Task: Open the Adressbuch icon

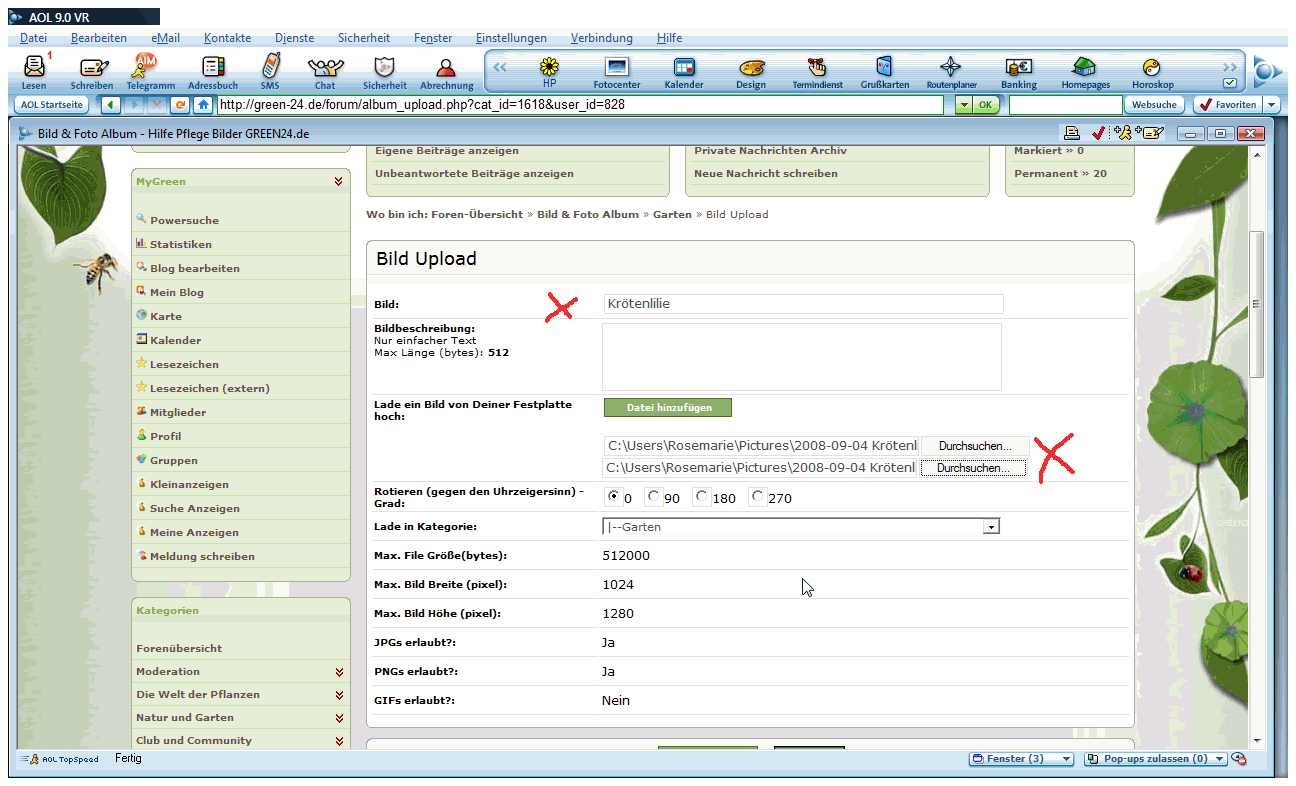Action: coord(213,69)
